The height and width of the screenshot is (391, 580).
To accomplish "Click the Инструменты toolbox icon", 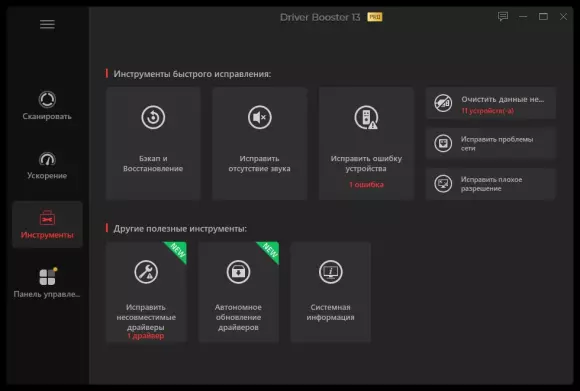I will [47, 218].
